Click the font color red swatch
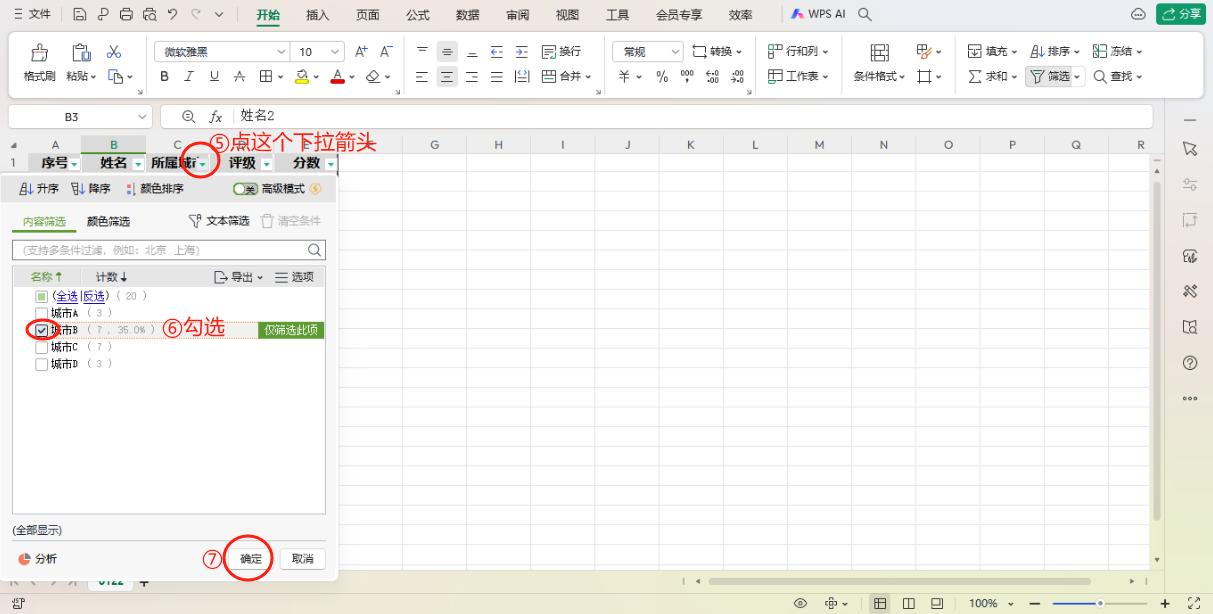The width and height of the screenshot is (1213, 614). pyautogui.click(x=337, y=76)
